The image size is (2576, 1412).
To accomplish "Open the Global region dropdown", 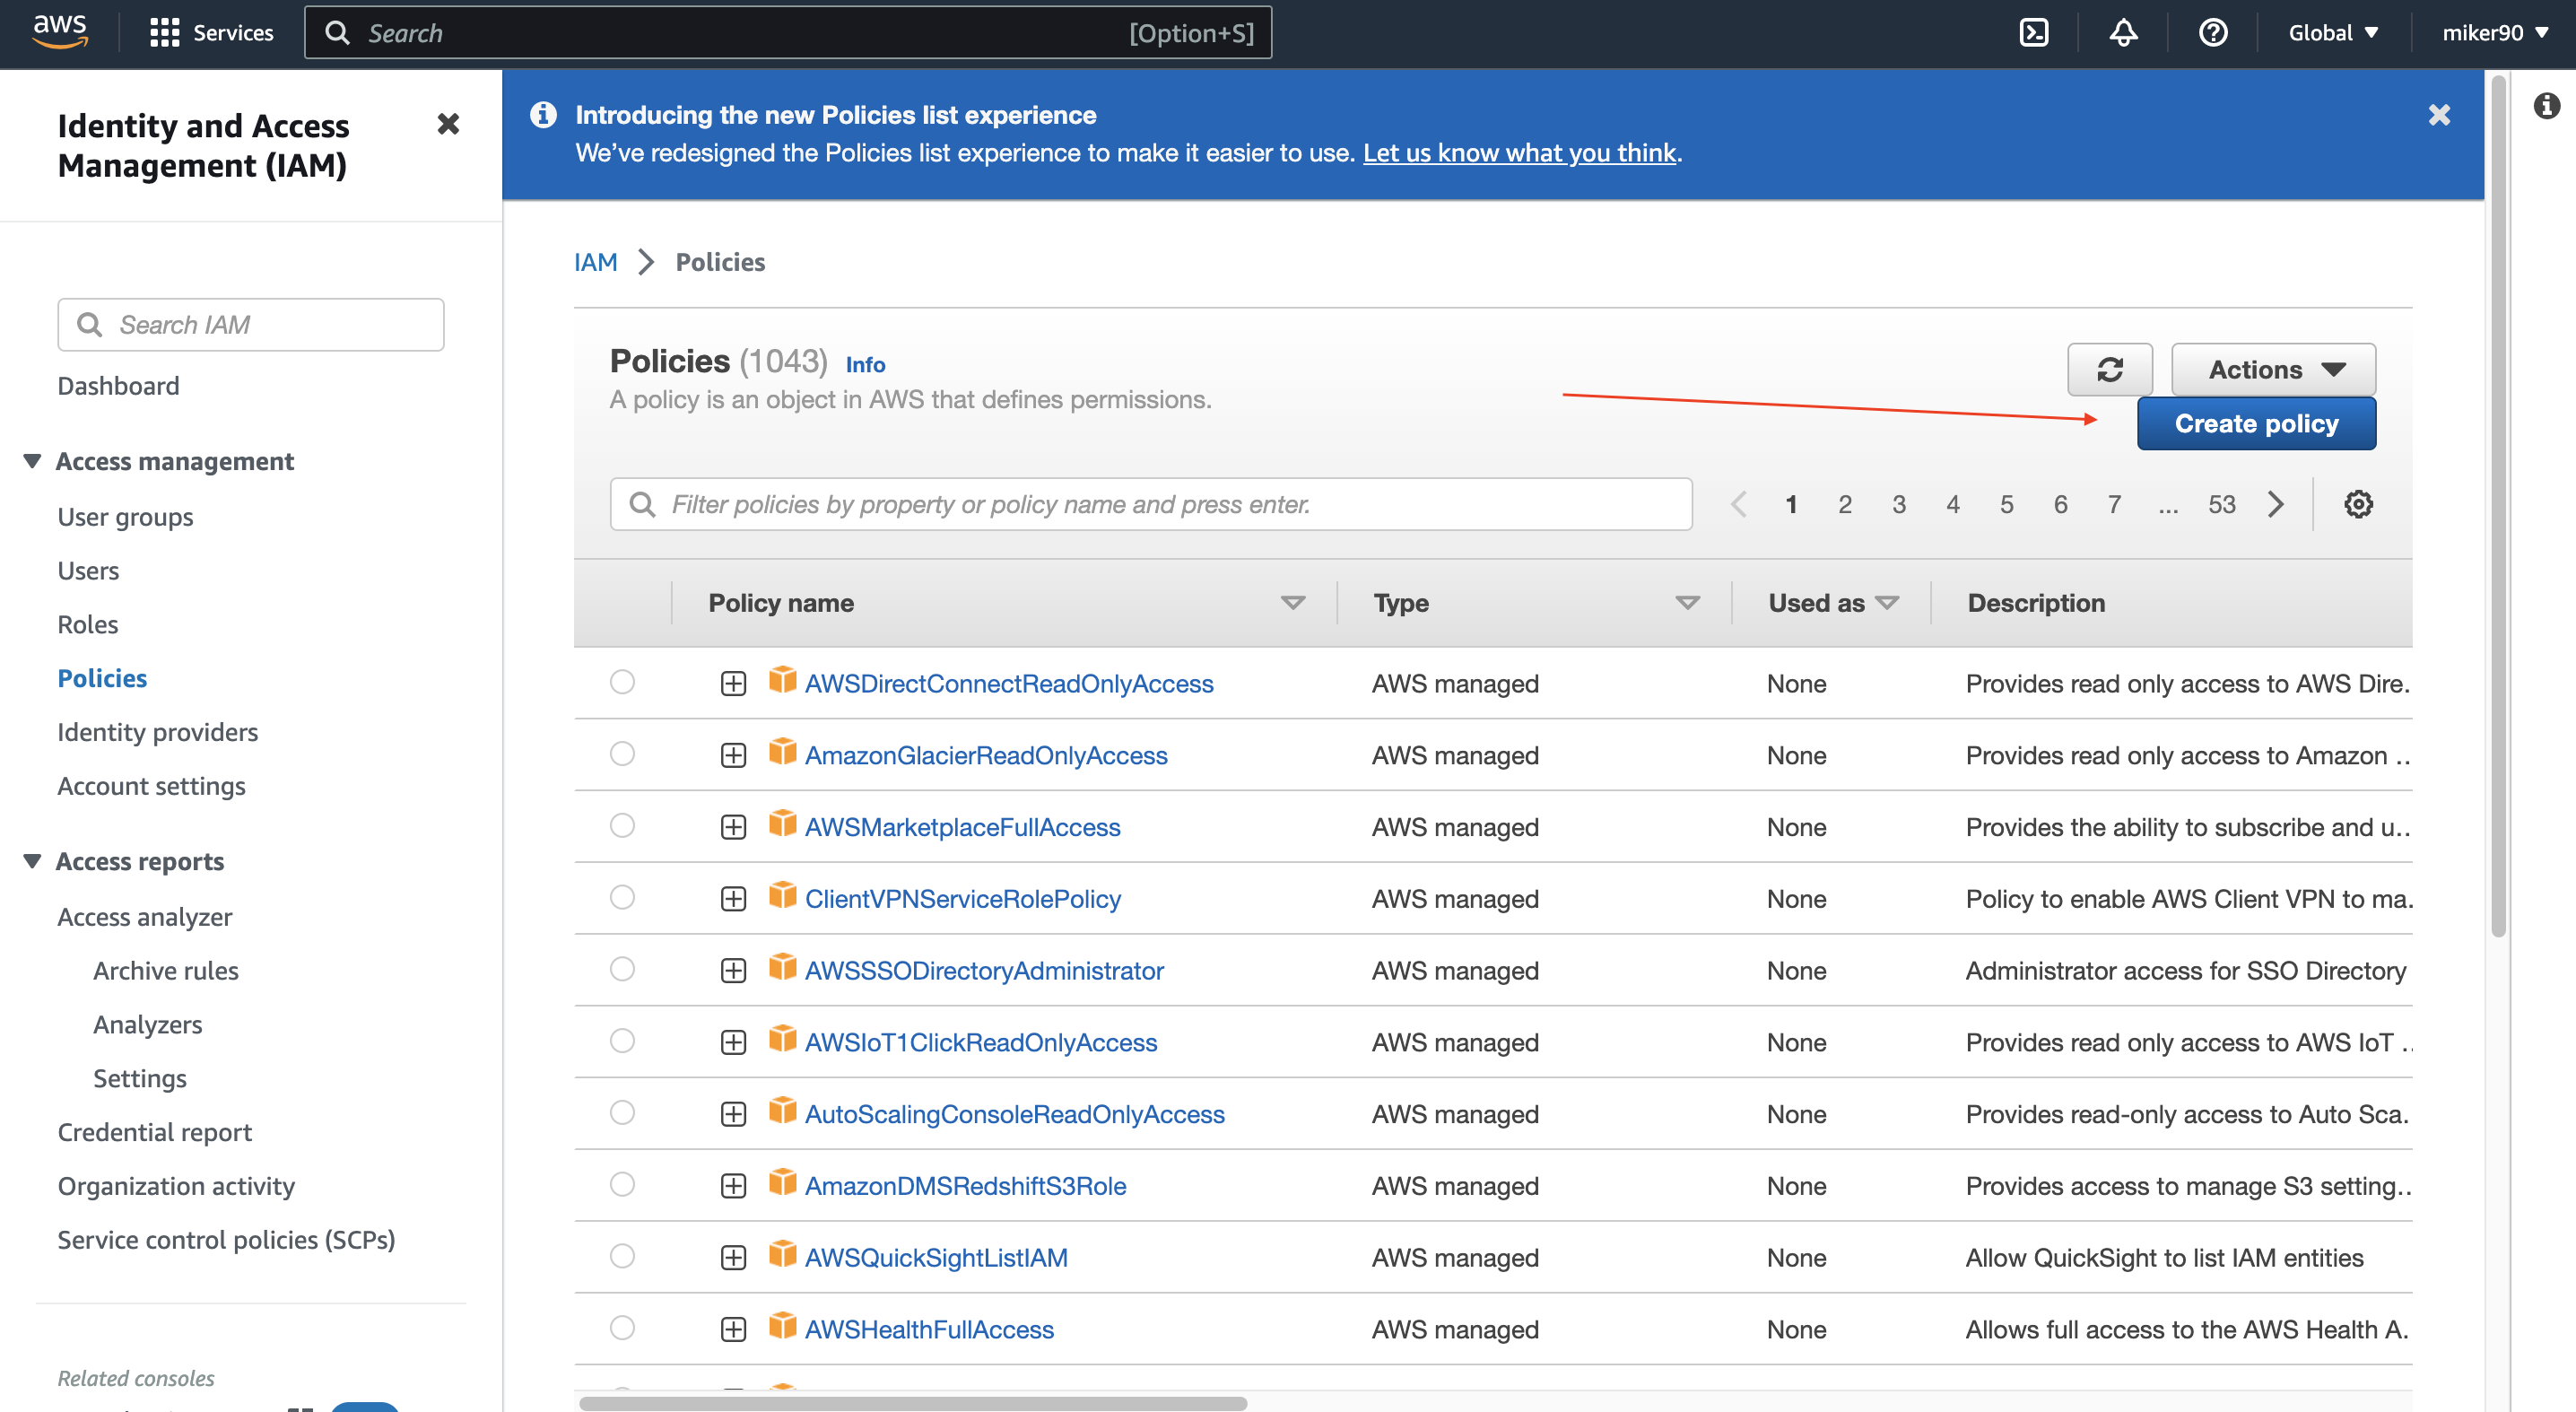I will coord(2332,33).
